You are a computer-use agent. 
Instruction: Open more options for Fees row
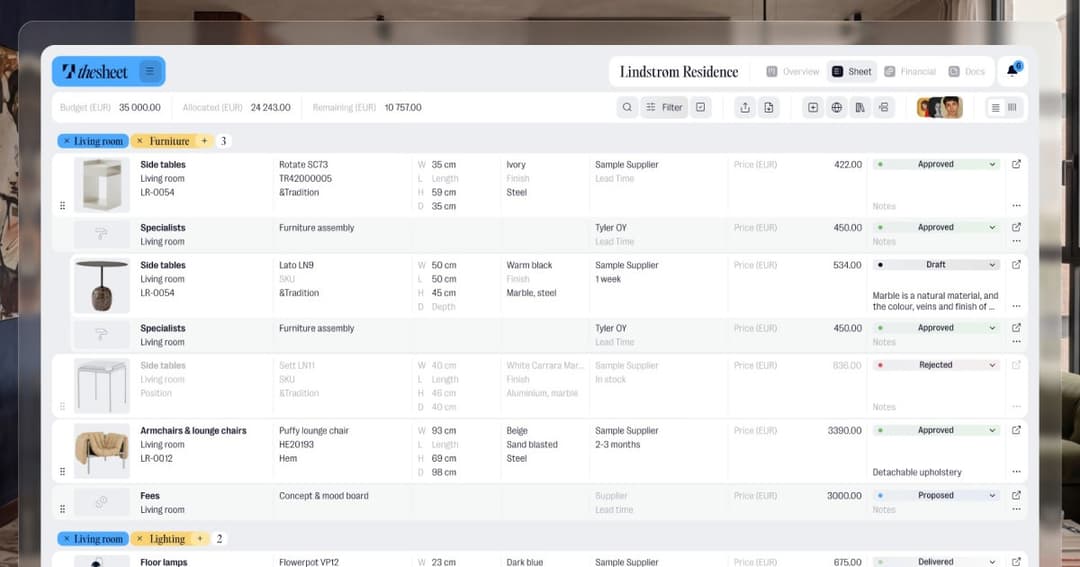[1017, 509]
